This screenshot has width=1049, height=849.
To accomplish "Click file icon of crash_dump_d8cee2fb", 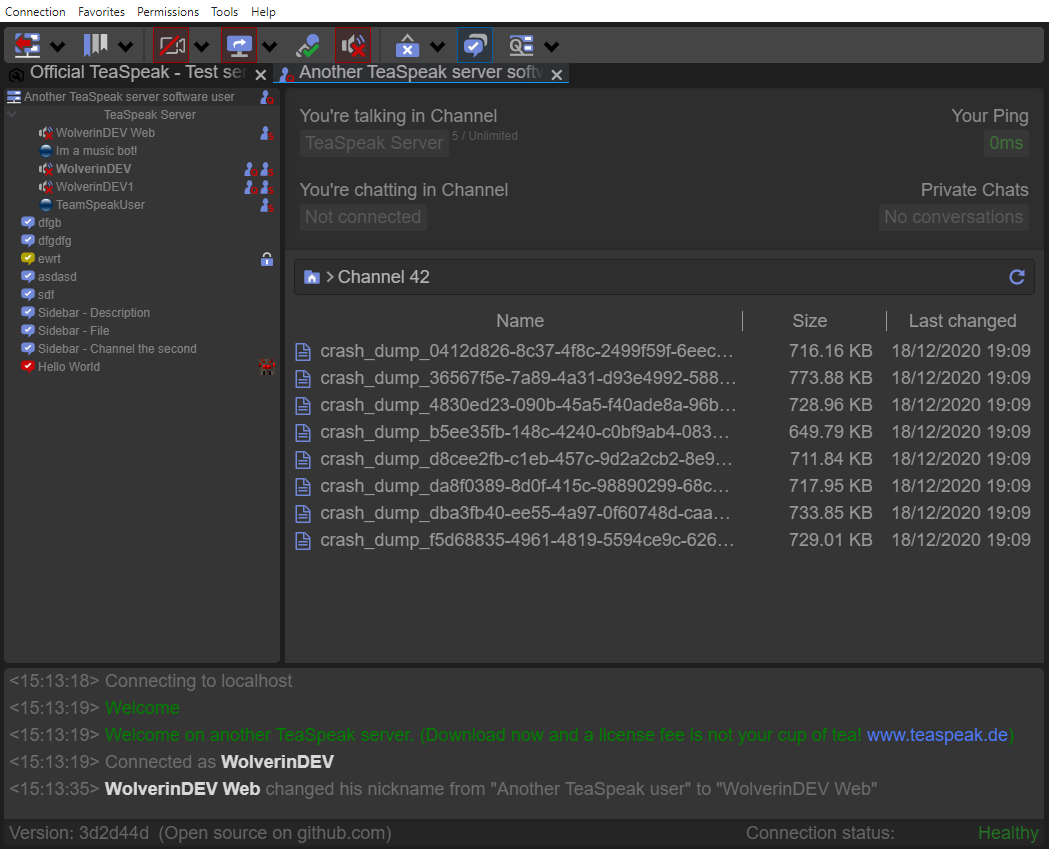I will tap(303, 460).
